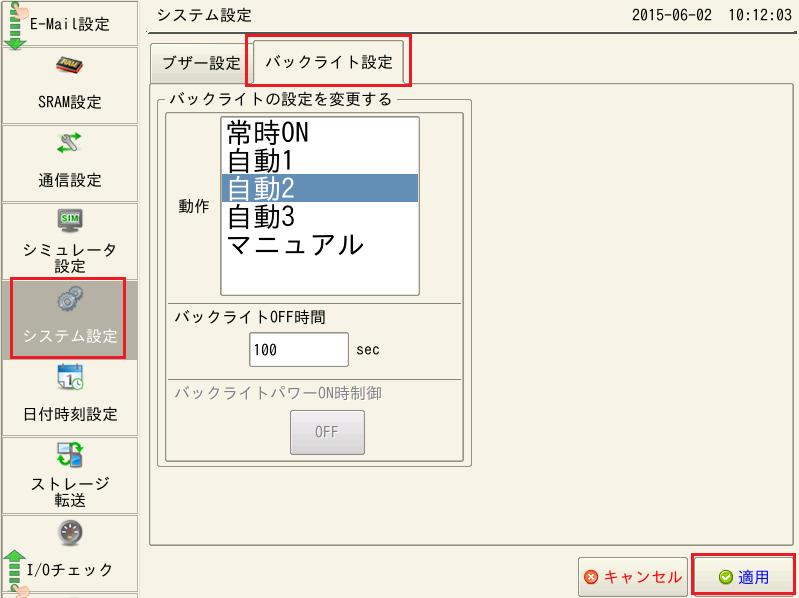Open 日付時刻設定 calendar clock icon
The width and height of the screenshot is (799, 598).
click(69, 377)
